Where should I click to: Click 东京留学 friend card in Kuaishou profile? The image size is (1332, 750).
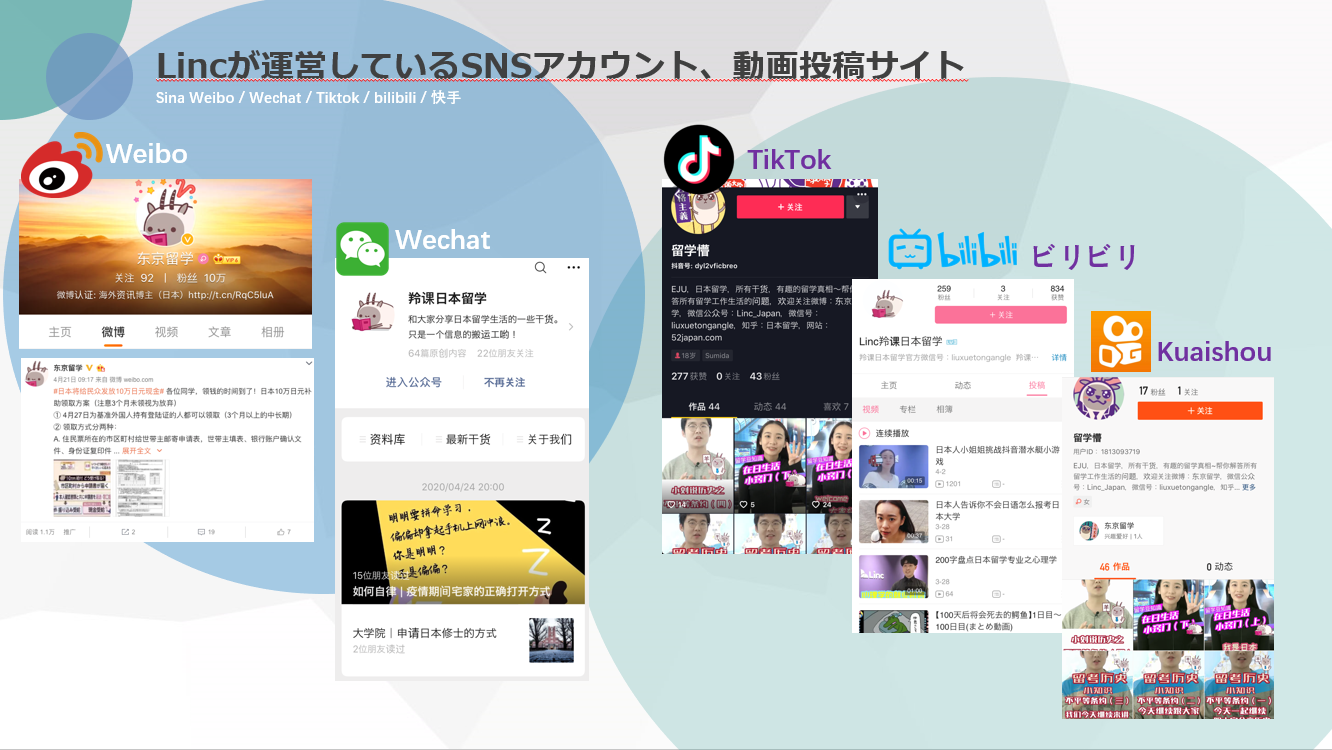coord(1120,531)
